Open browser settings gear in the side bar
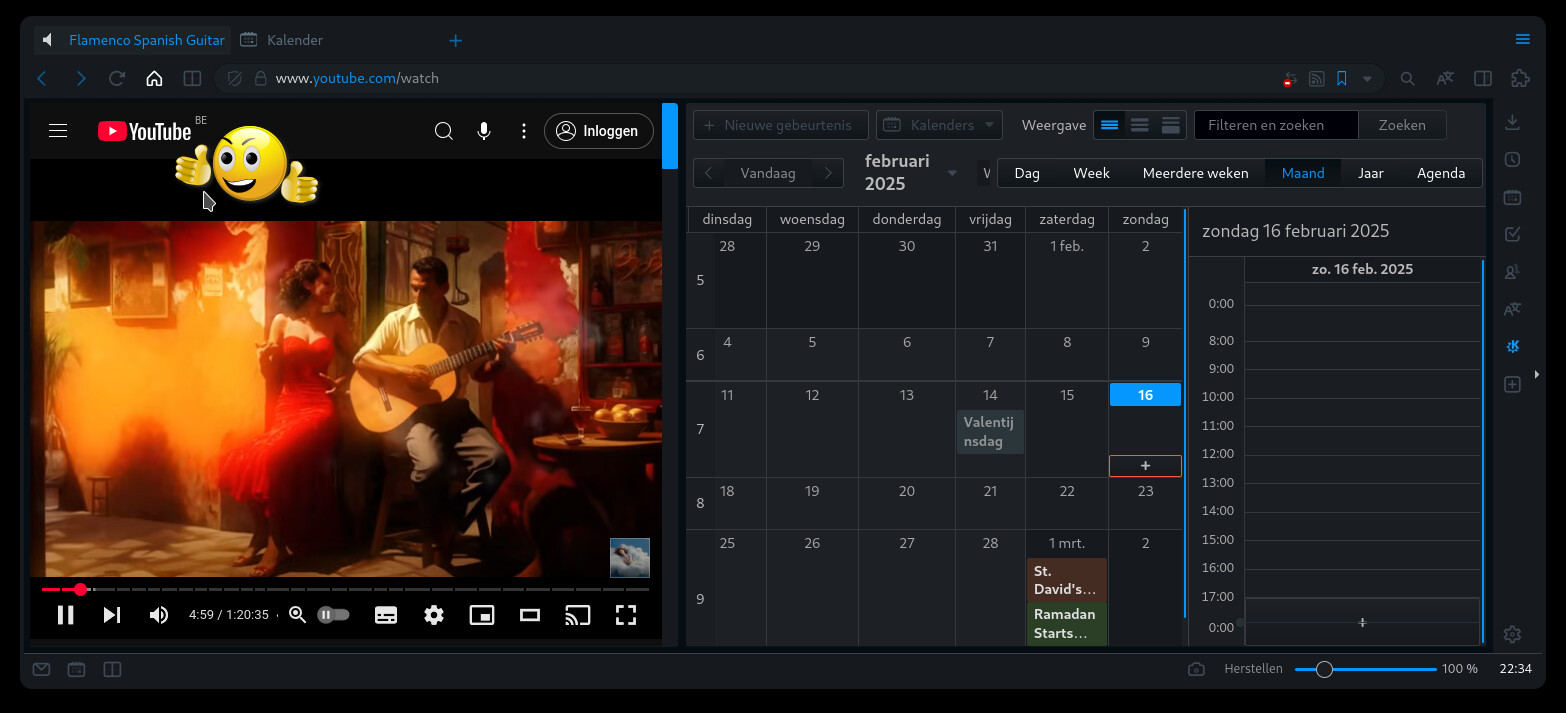The width and height of the screenshot is (1566, 713). 1513,634
